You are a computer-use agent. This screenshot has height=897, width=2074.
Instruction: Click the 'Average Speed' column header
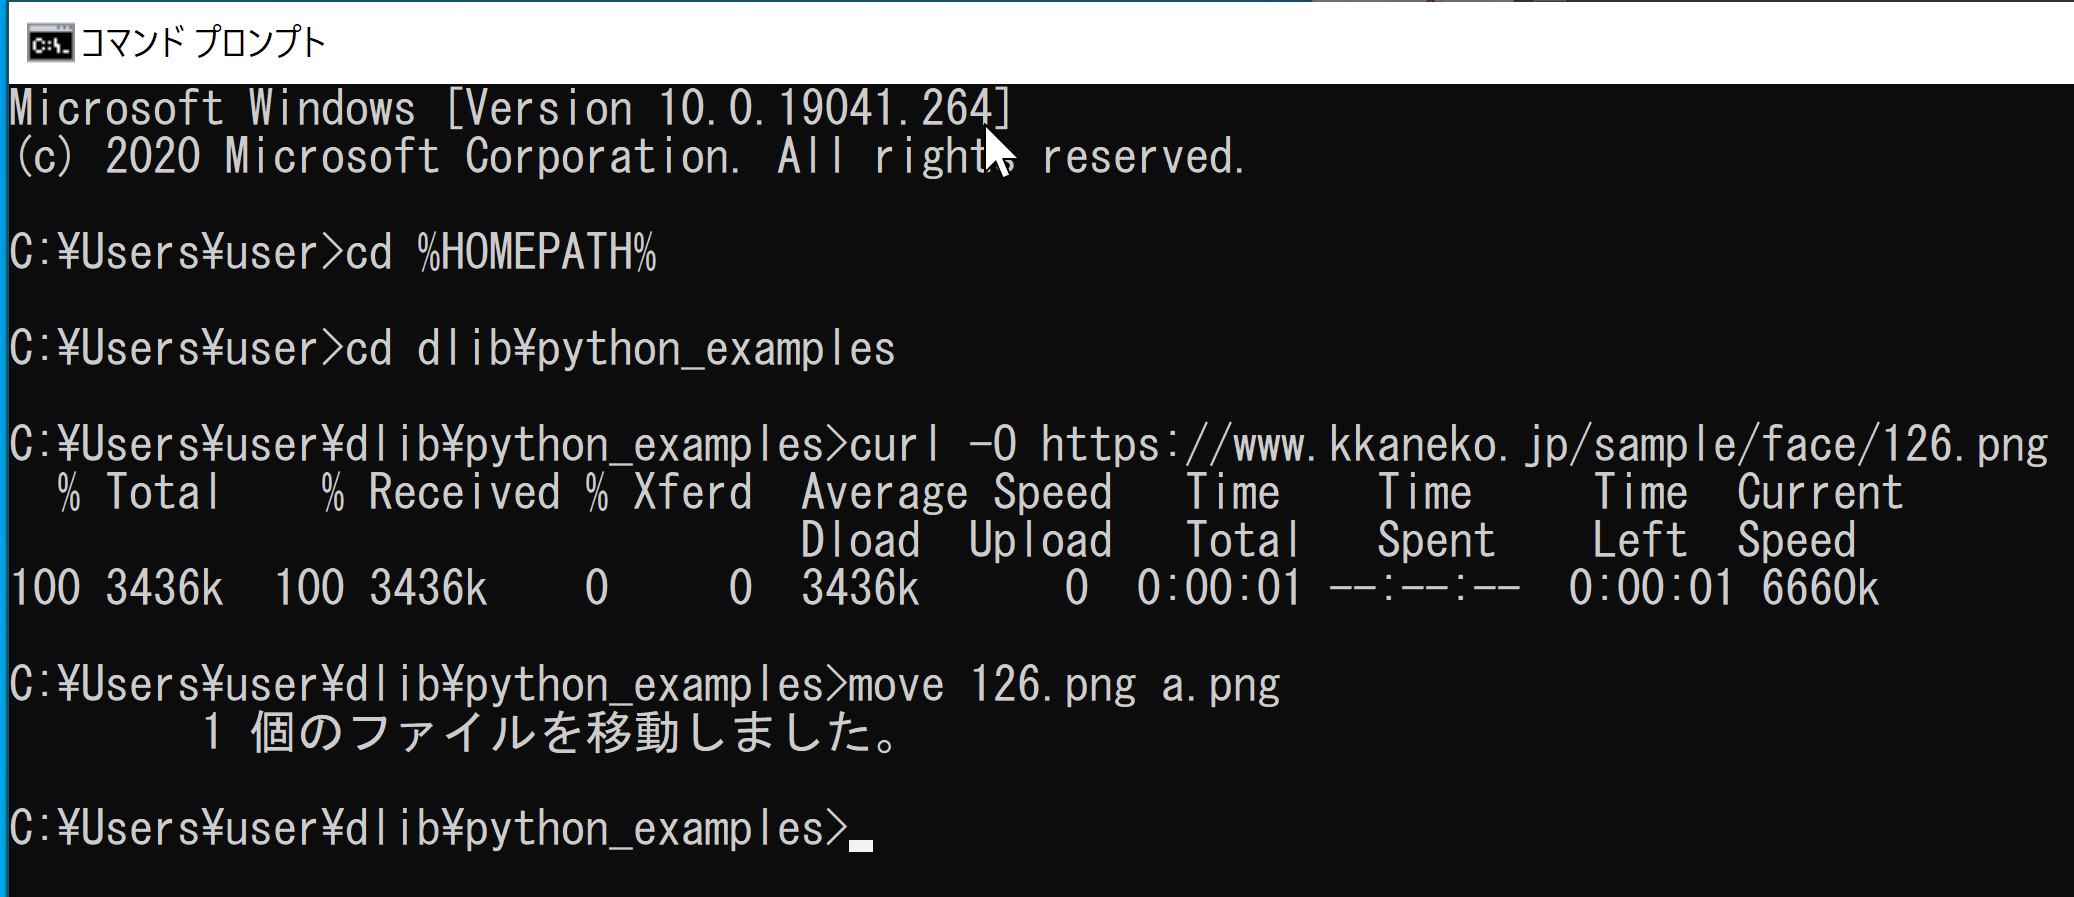click(956, 493)
